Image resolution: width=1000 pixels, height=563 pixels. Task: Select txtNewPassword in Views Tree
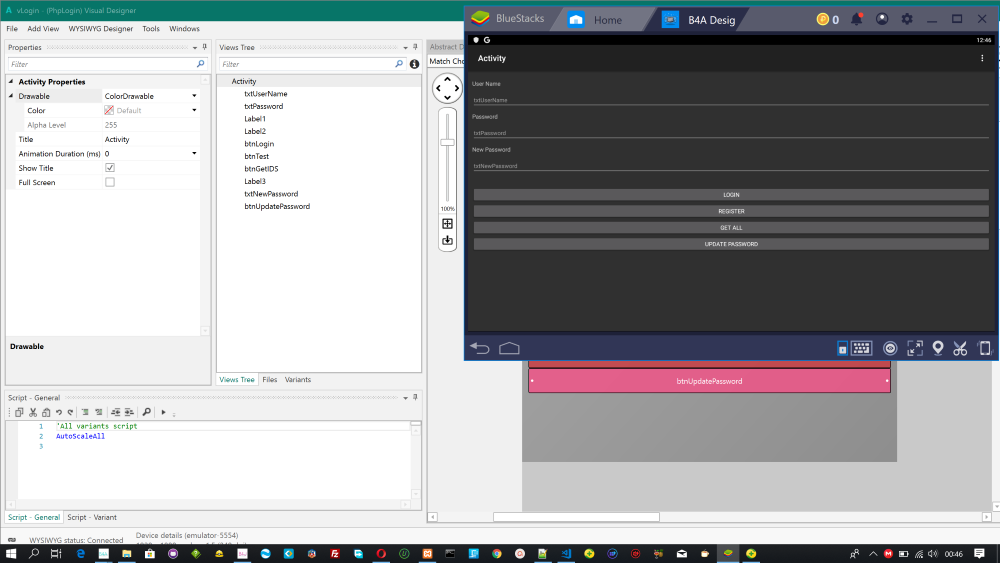click(x=271, y=194)
